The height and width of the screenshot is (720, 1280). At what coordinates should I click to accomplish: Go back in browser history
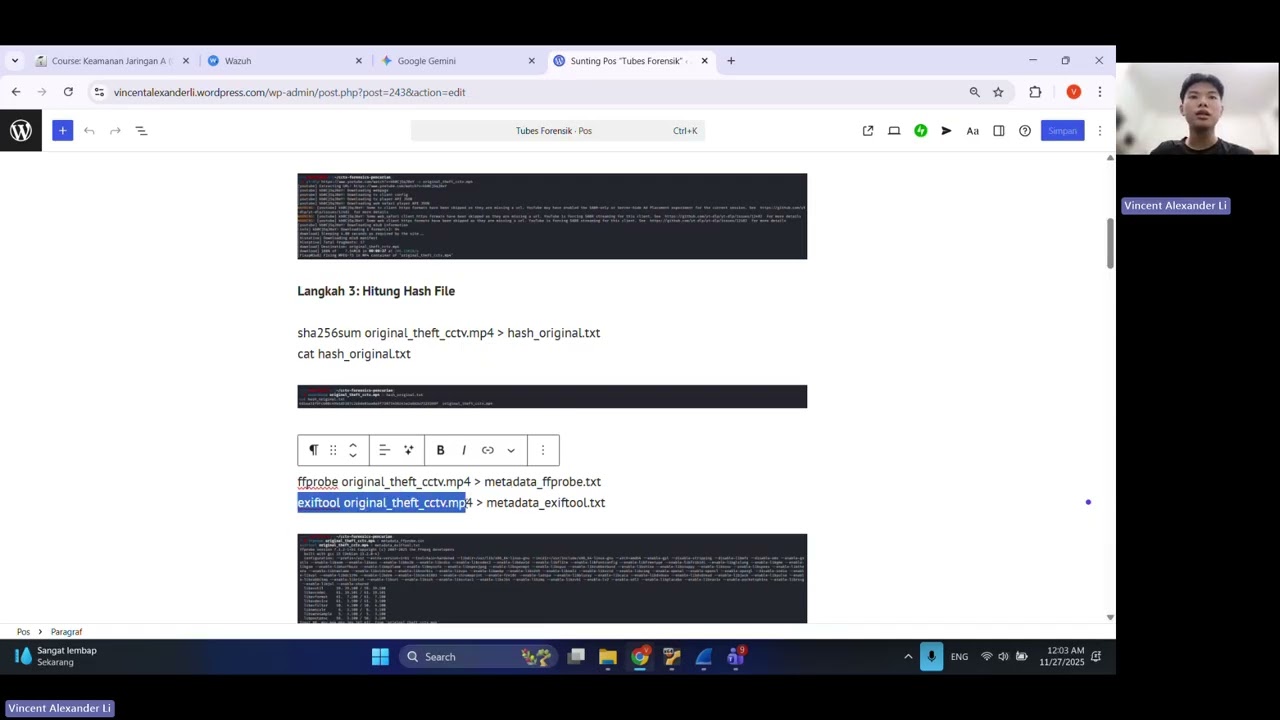click(16, 92)
